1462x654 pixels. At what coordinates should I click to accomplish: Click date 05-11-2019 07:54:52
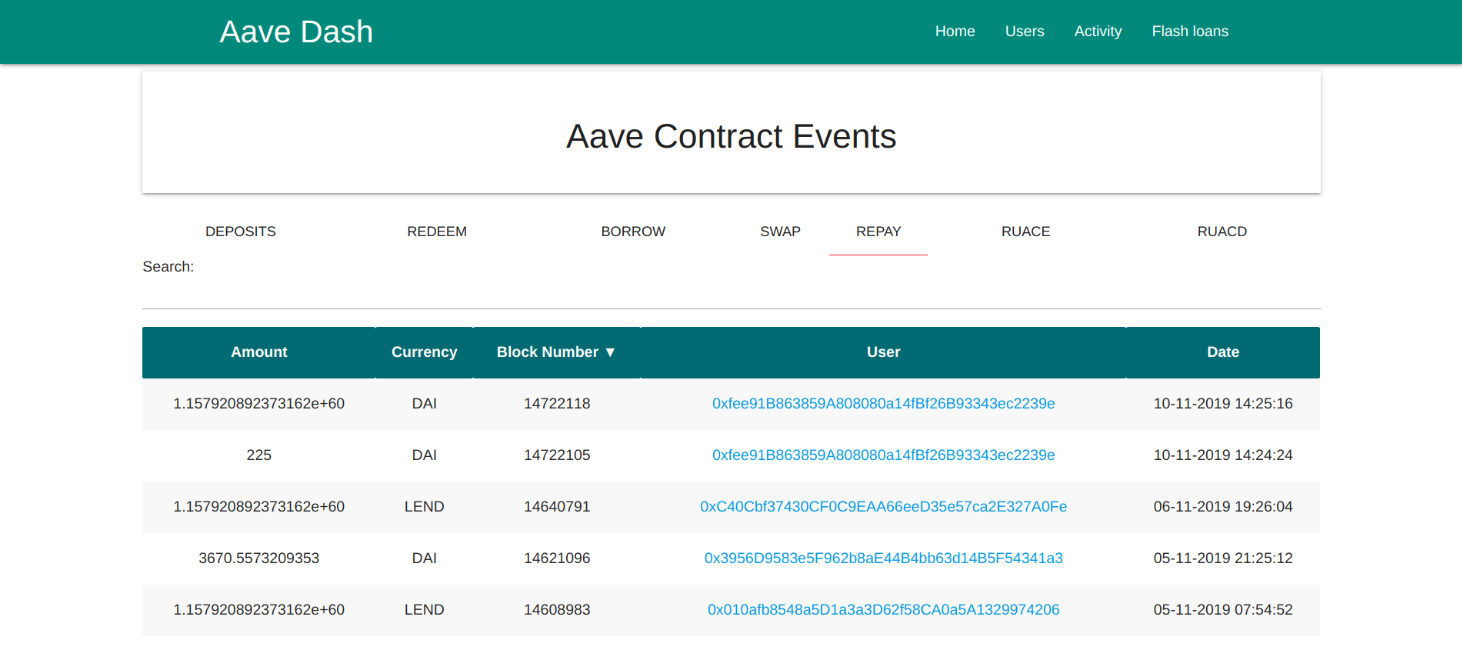pyautogui.click(x=1223, y=610)
